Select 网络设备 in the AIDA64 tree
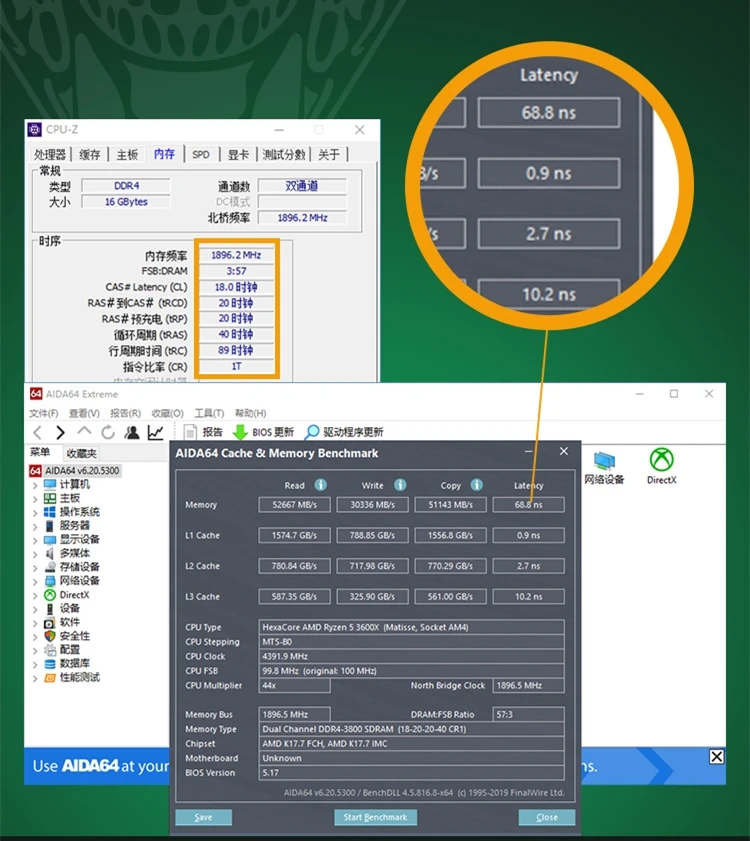Image resolution: width=750 pixels, height=841 pixels. pos(72,580)
